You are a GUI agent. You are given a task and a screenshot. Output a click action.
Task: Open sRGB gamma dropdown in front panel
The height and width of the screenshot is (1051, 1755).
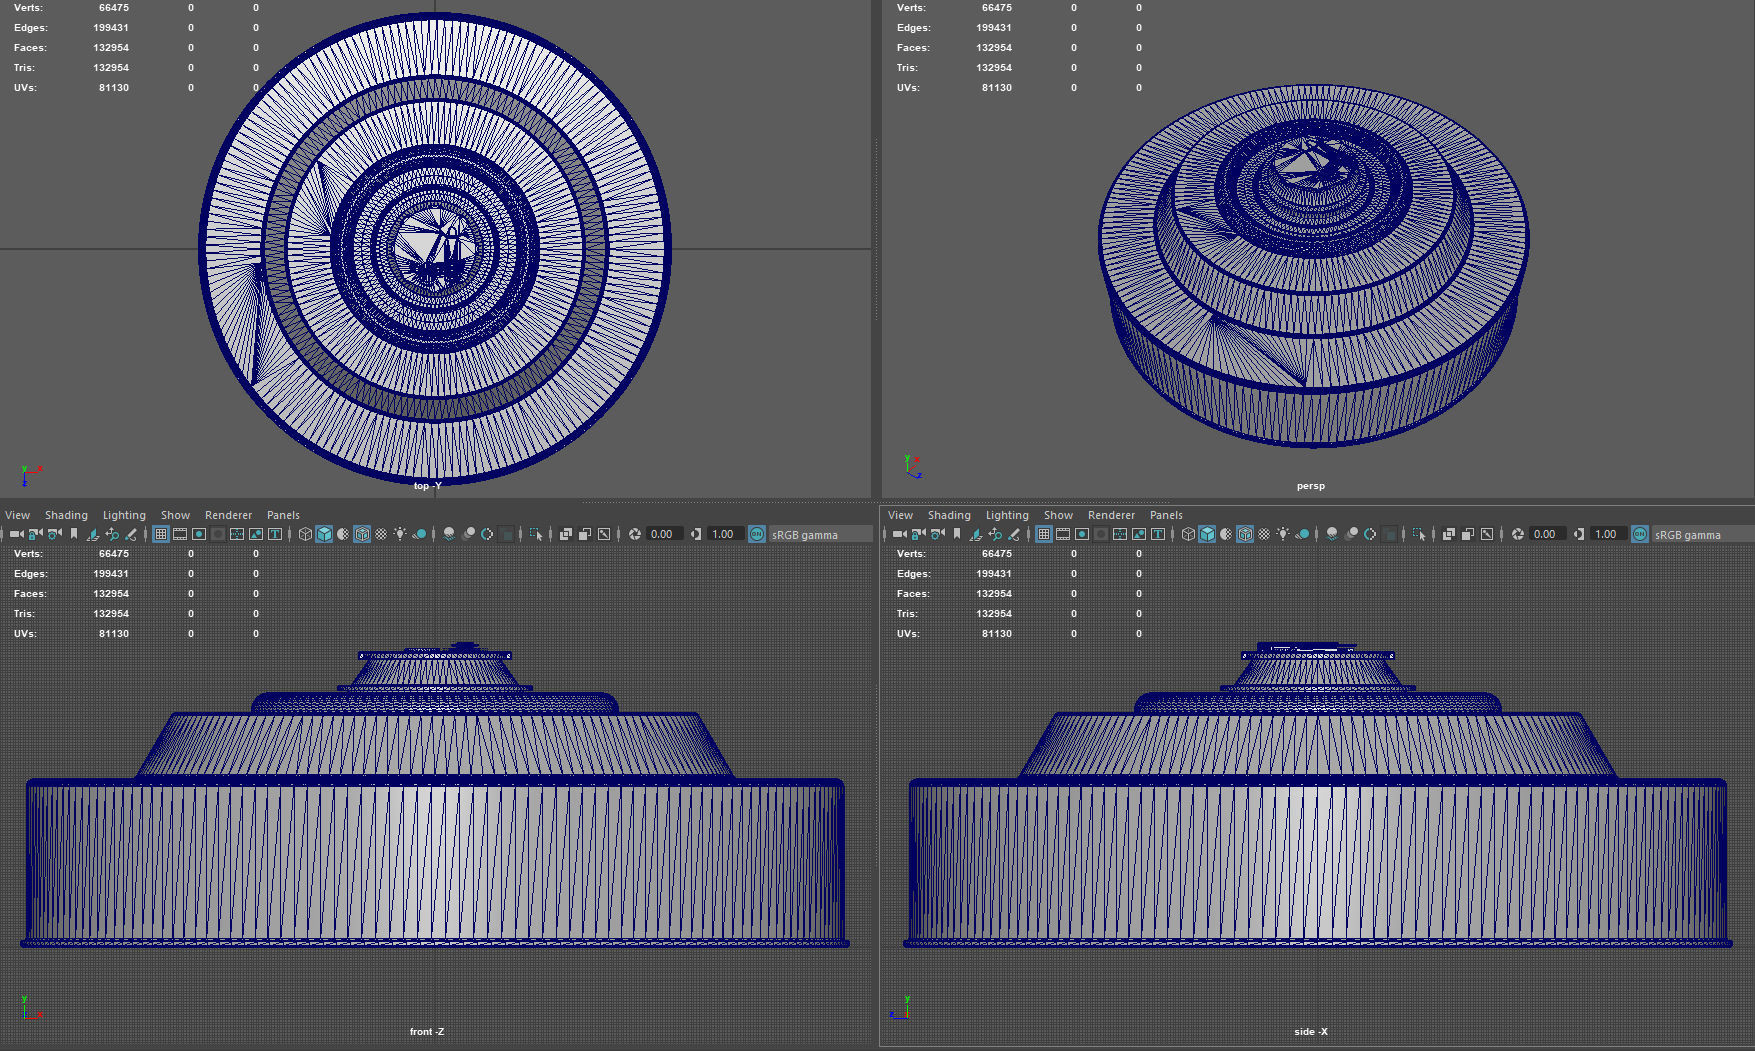click(x=820, y=534)
